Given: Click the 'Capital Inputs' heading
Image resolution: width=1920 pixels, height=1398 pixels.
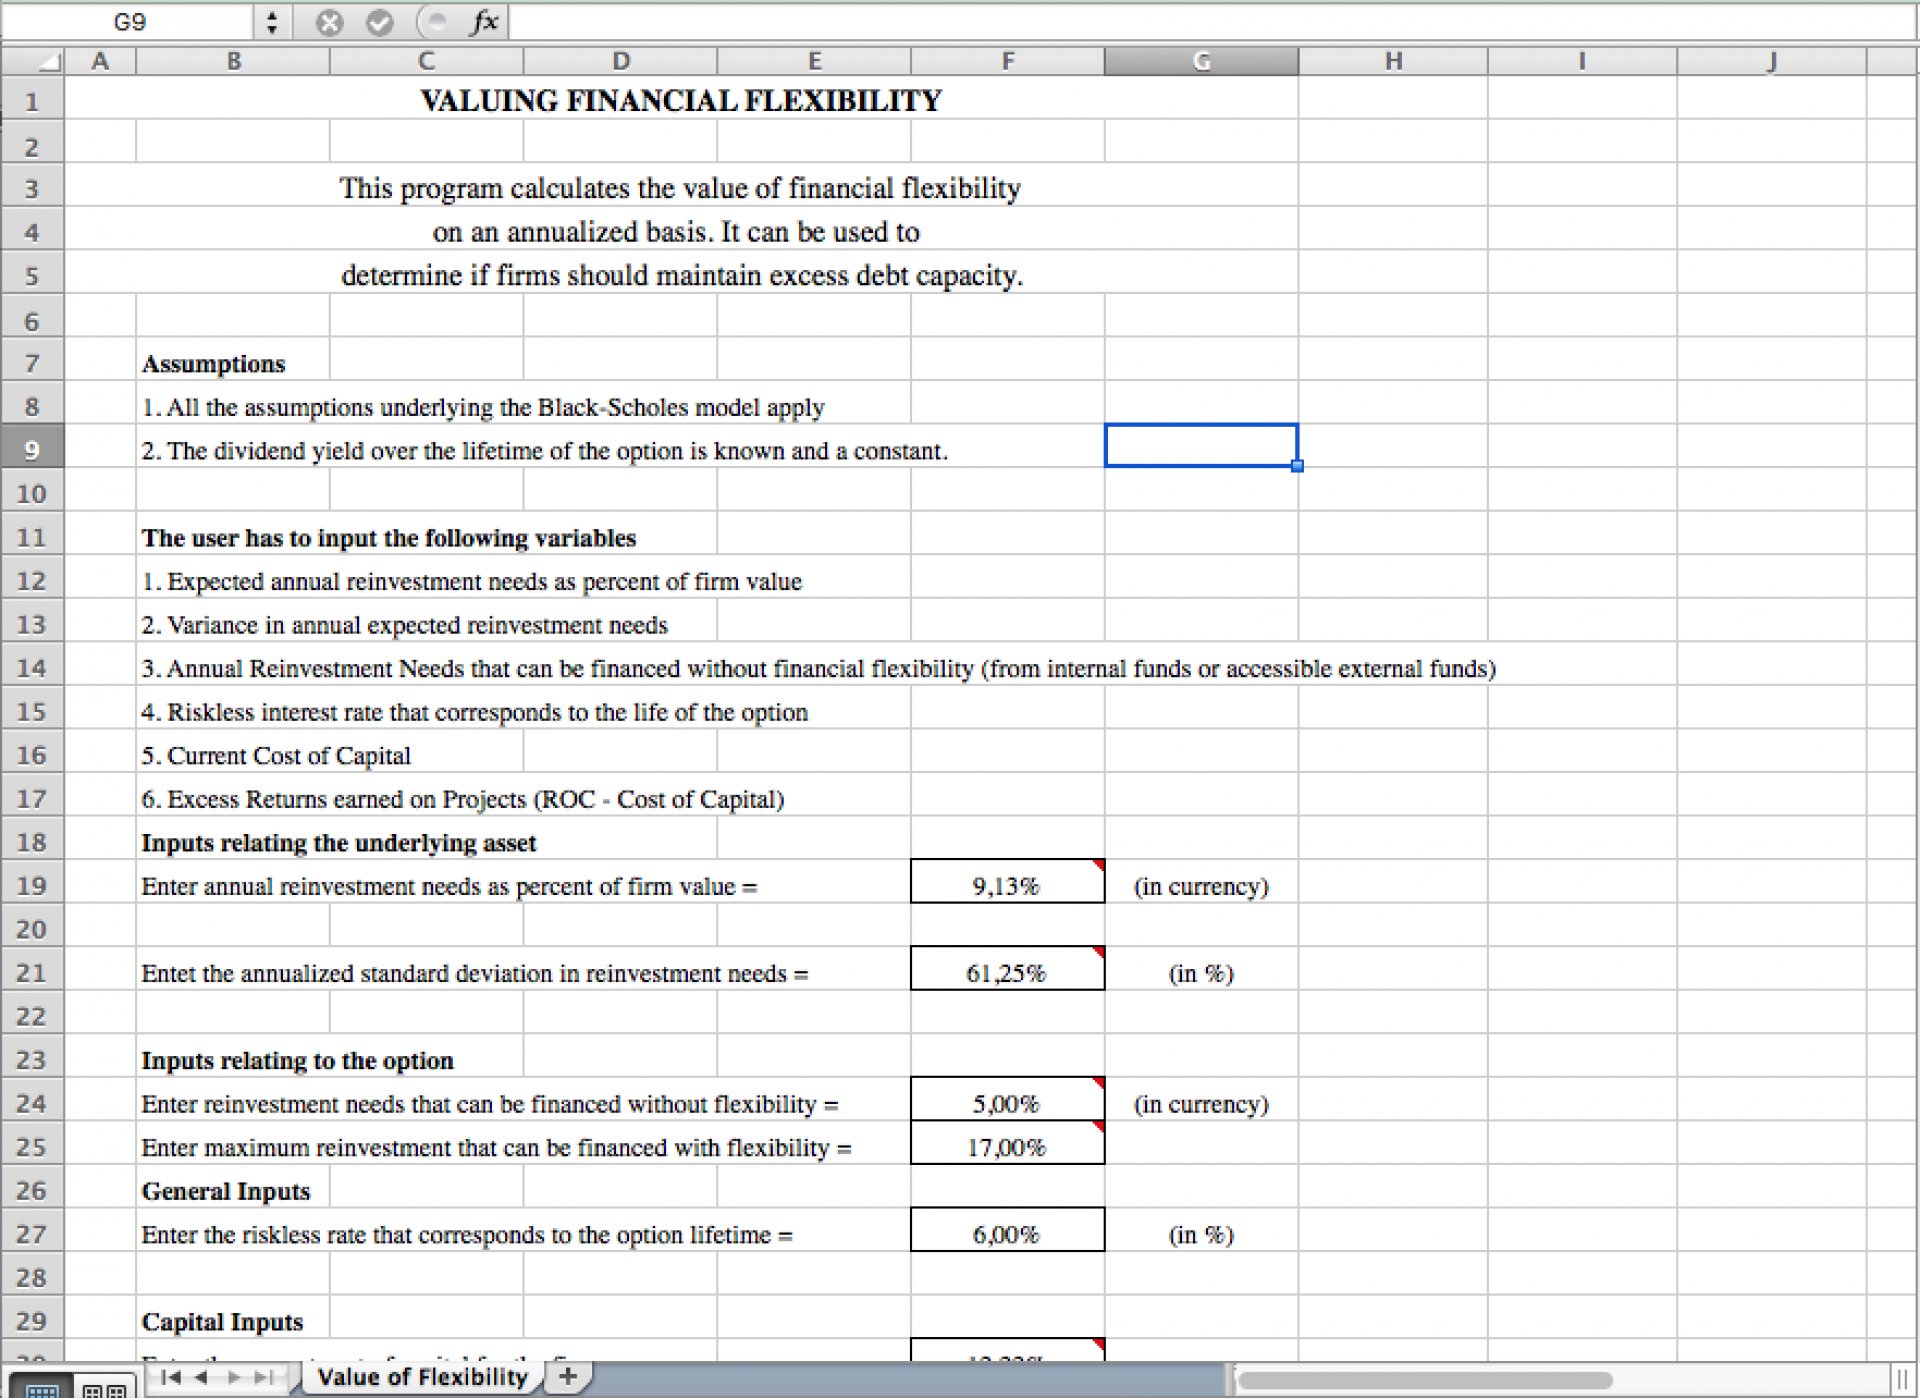Looking at the screenshot, I should (222, 1322).
